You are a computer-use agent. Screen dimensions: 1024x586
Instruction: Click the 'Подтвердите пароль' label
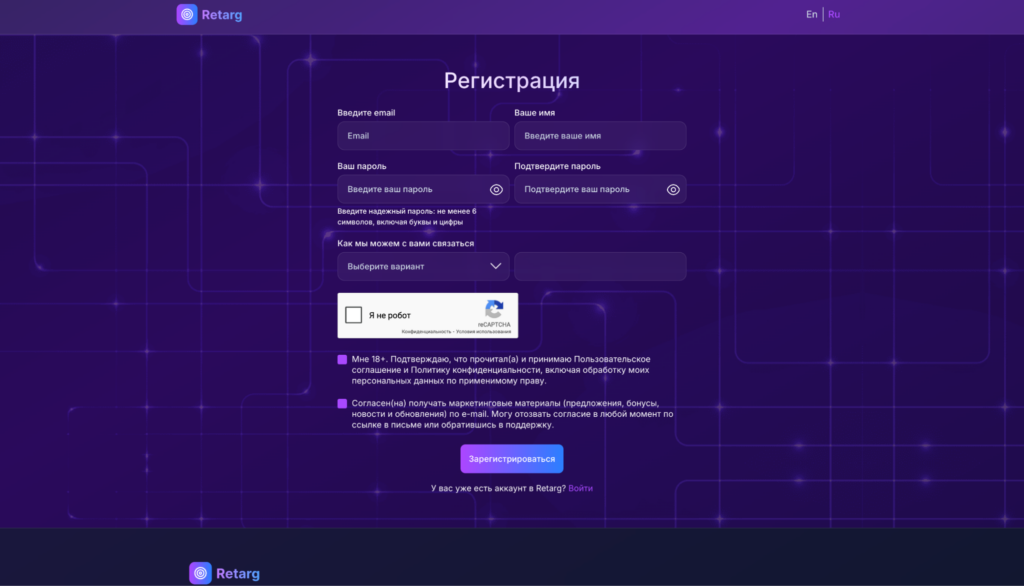557,166
